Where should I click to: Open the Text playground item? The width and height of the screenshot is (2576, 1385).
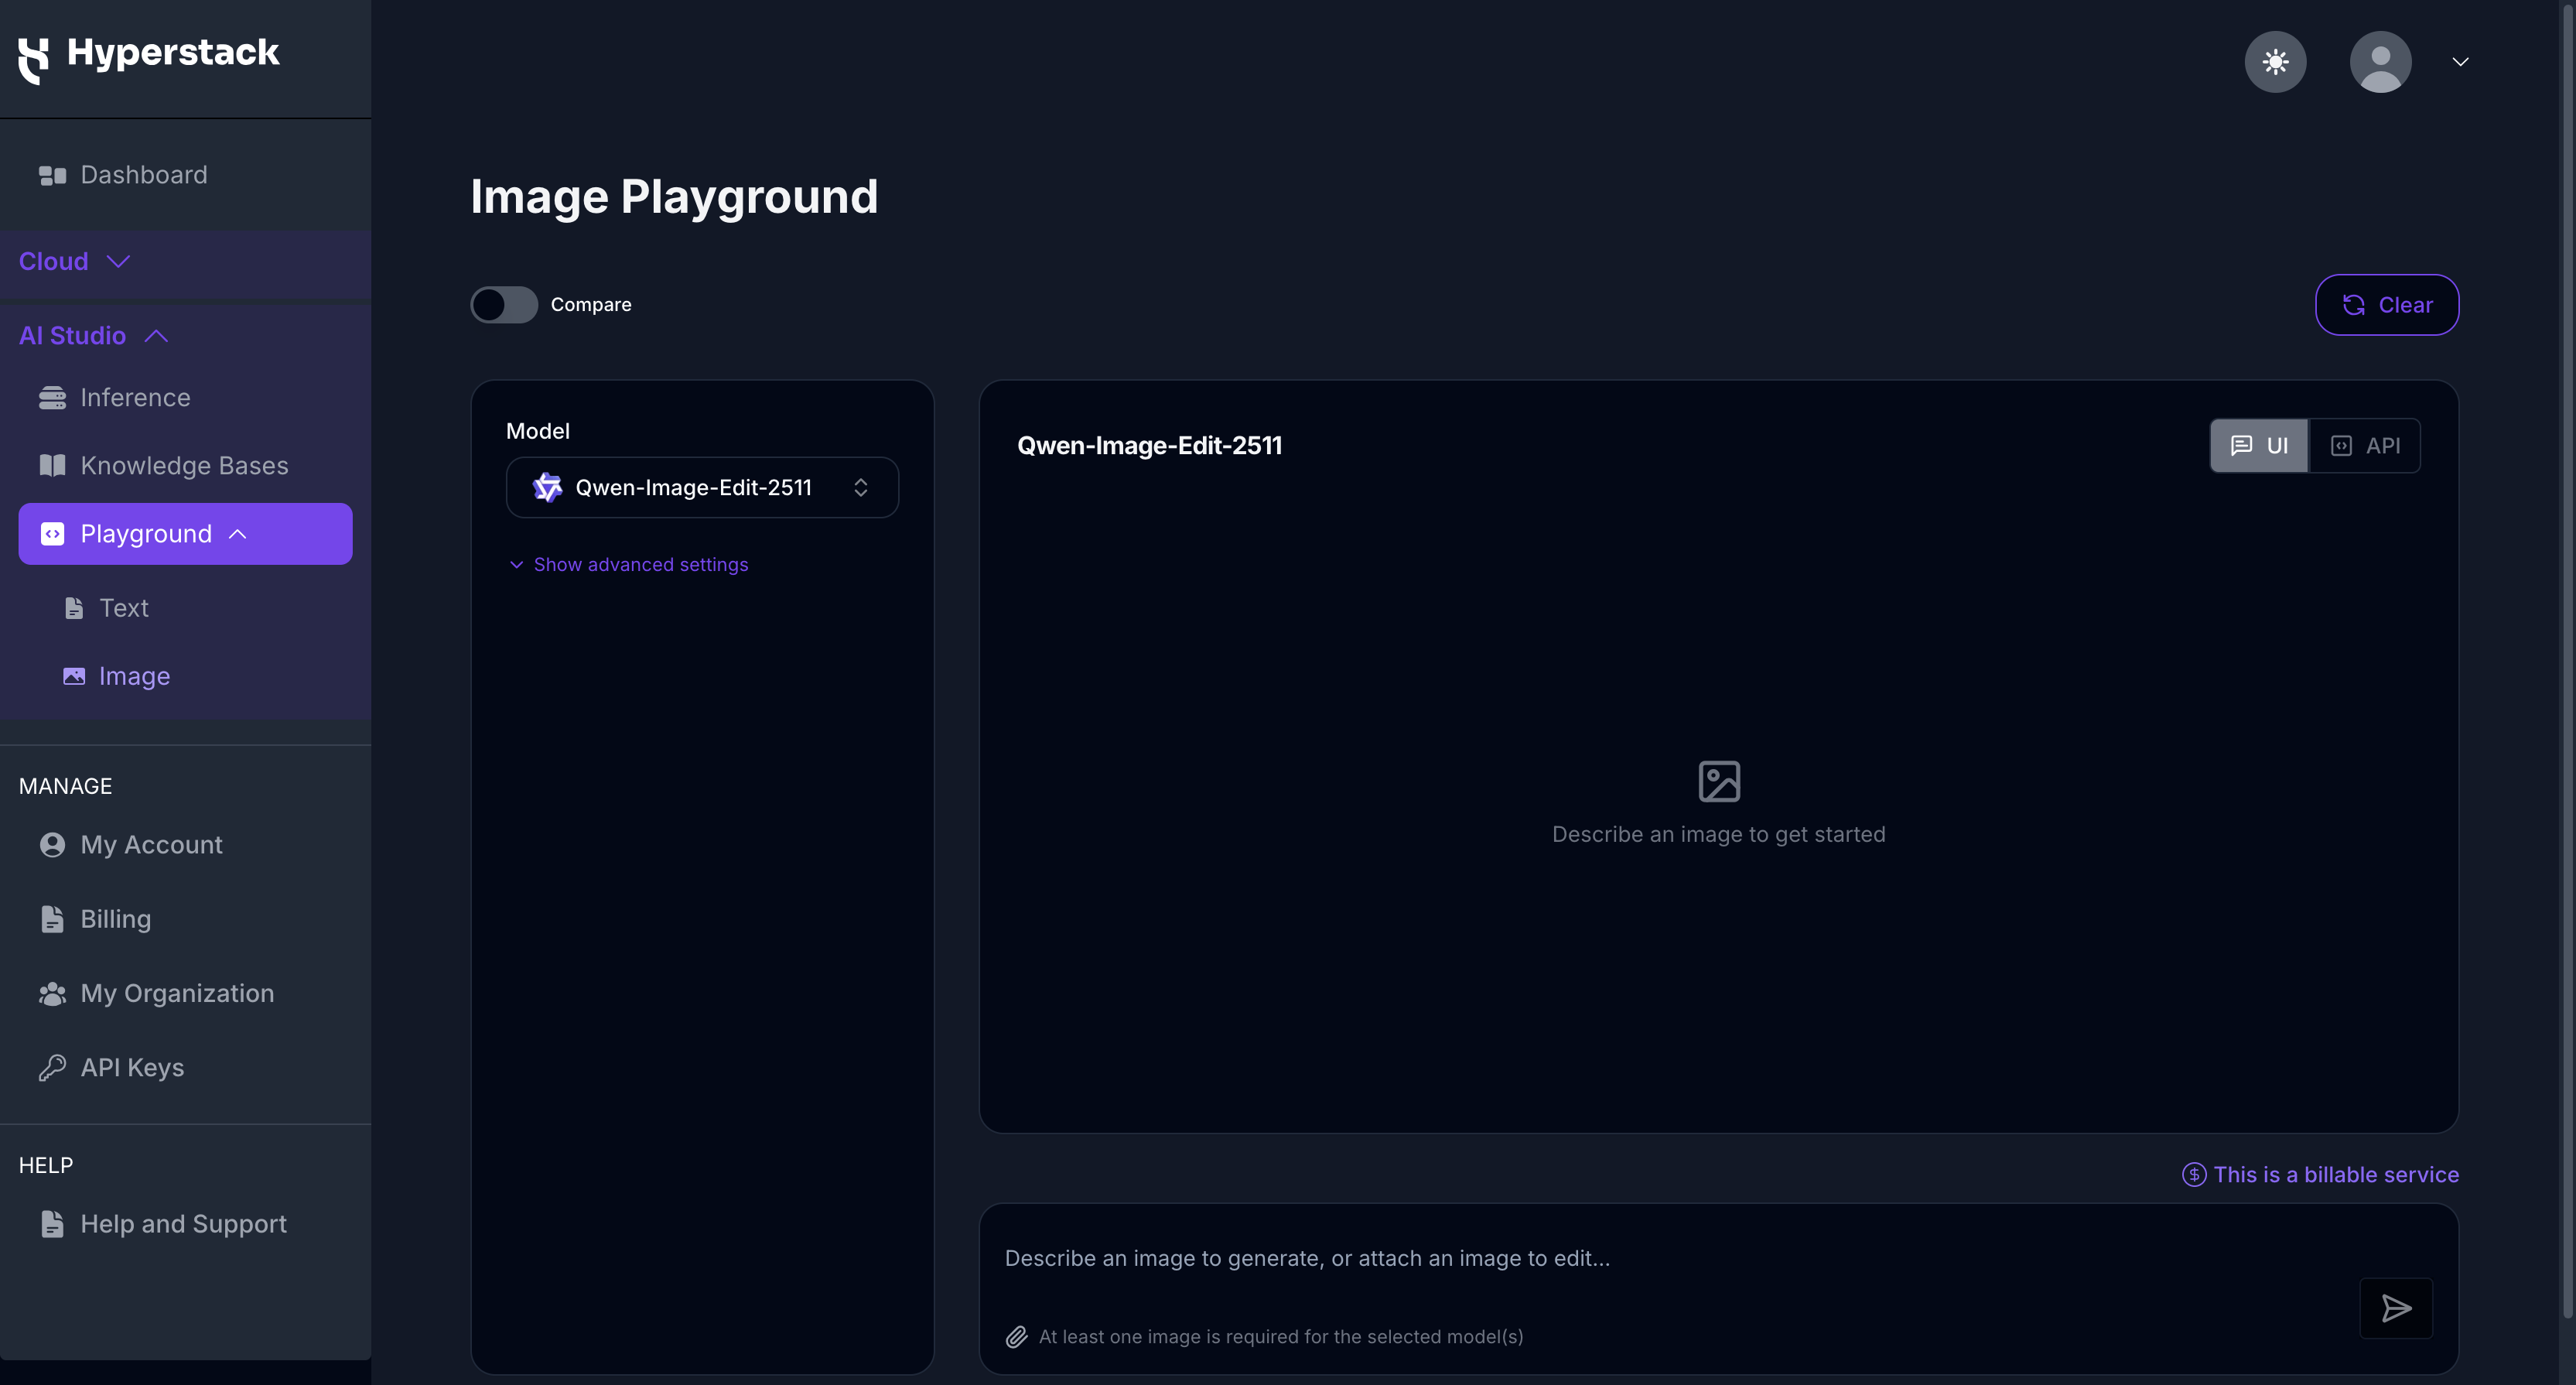[123, 608]
